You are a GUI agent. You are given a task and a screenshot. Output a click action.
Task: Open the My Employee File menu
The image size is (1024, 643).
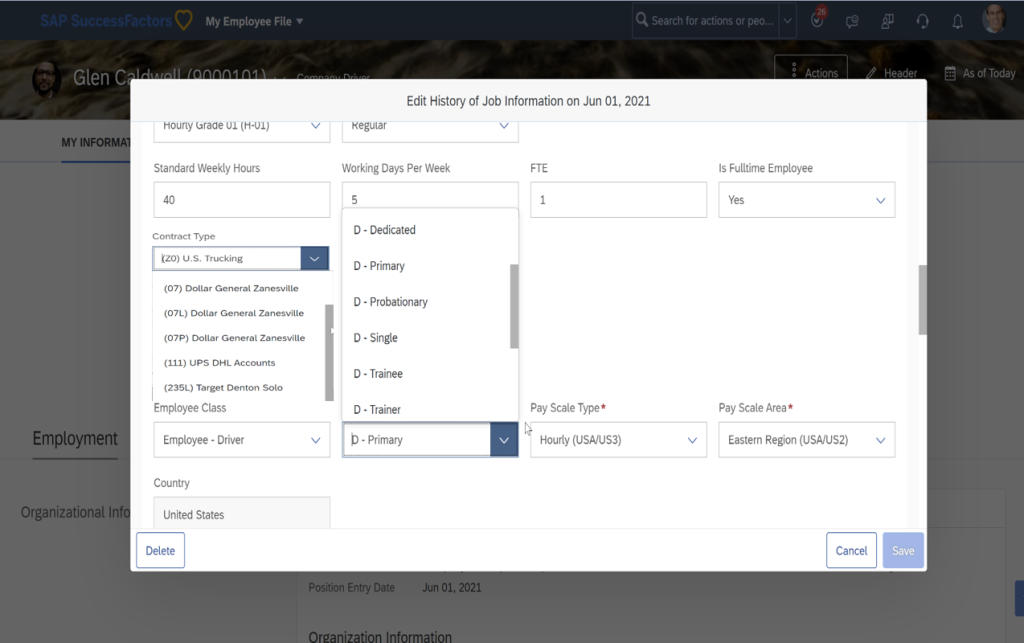254,22
